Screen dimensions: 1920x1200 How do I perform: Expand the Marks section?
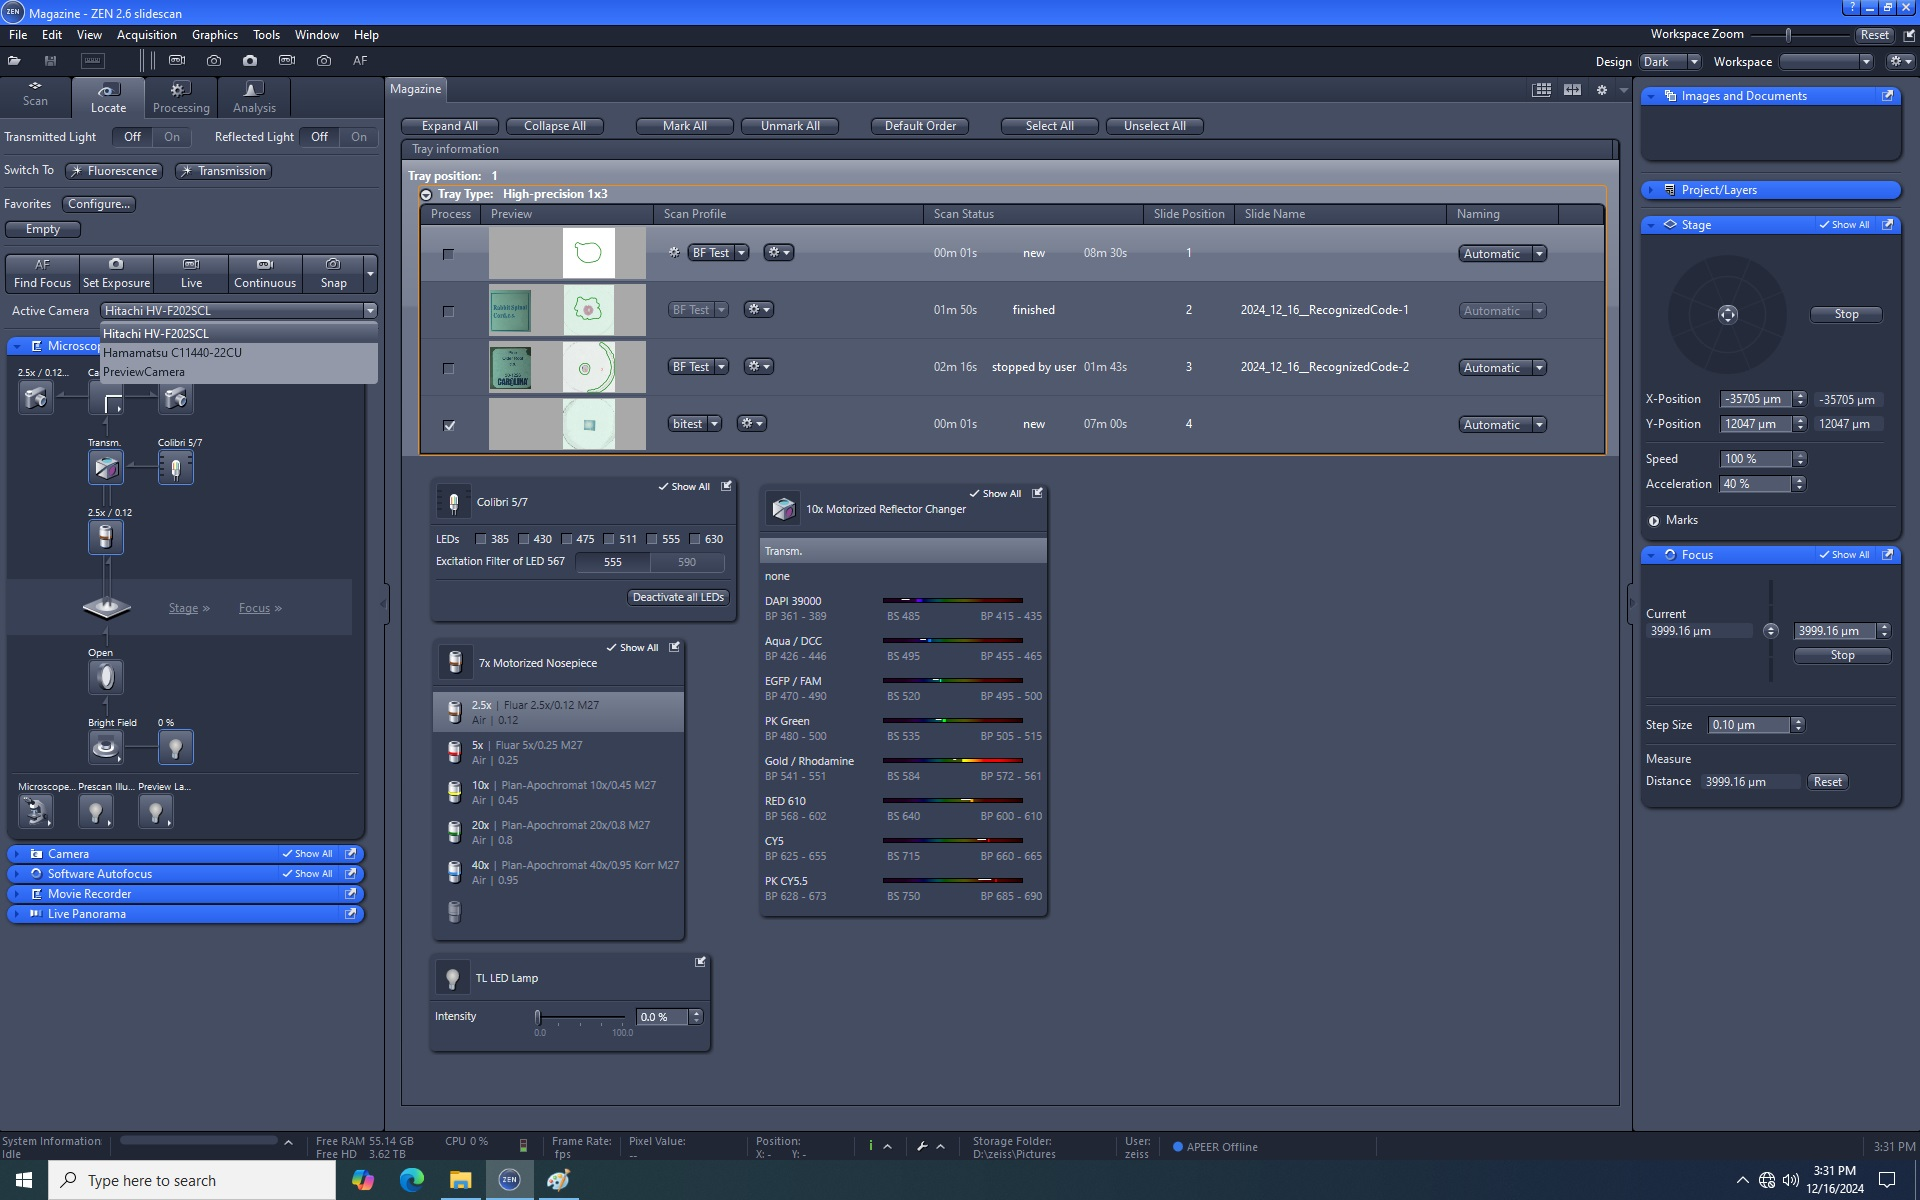coord(1654,521)
